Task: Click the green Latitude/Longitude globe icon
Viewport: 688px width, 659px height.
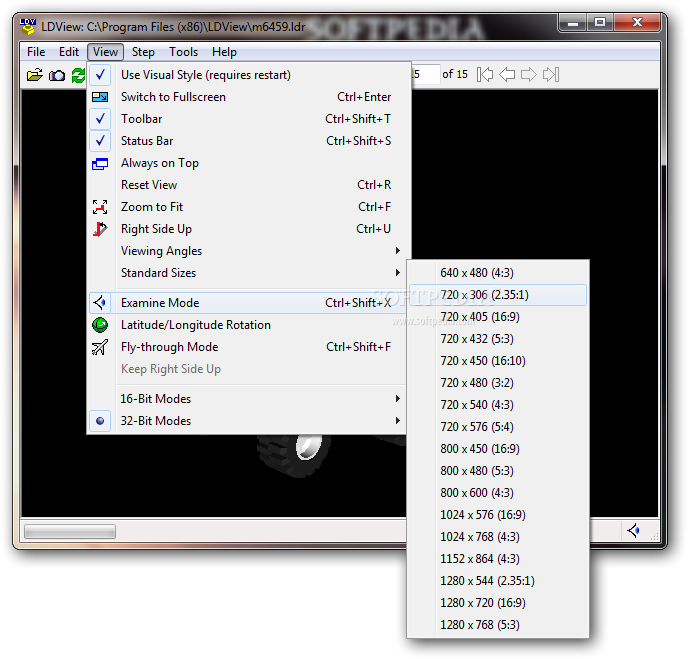Action: tap(100, 325)
